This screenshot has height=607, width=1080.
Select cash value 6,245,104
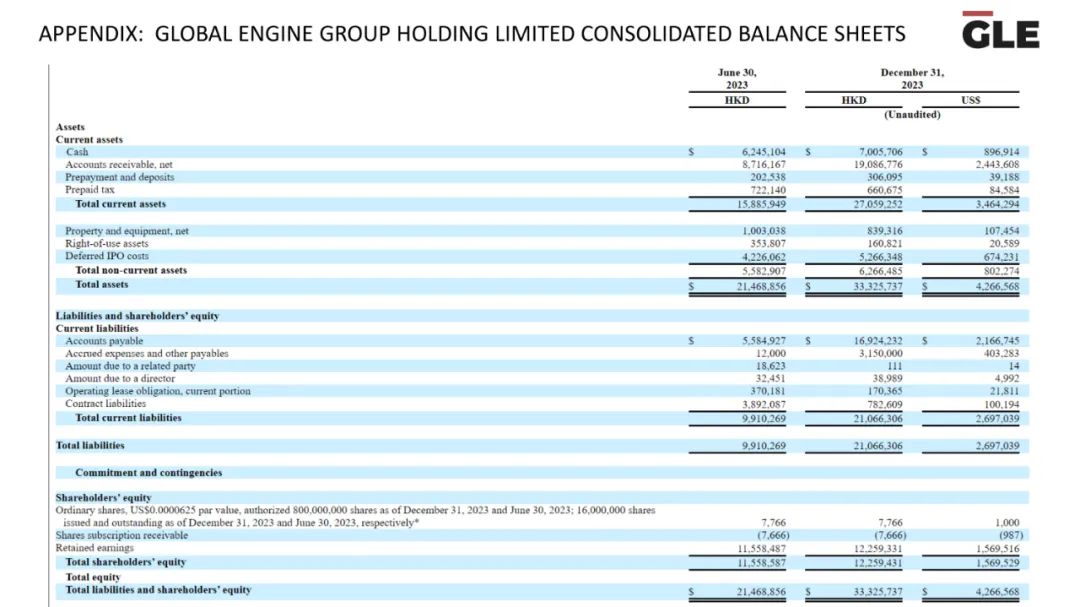pyautogui.click(x=764, y=152)
